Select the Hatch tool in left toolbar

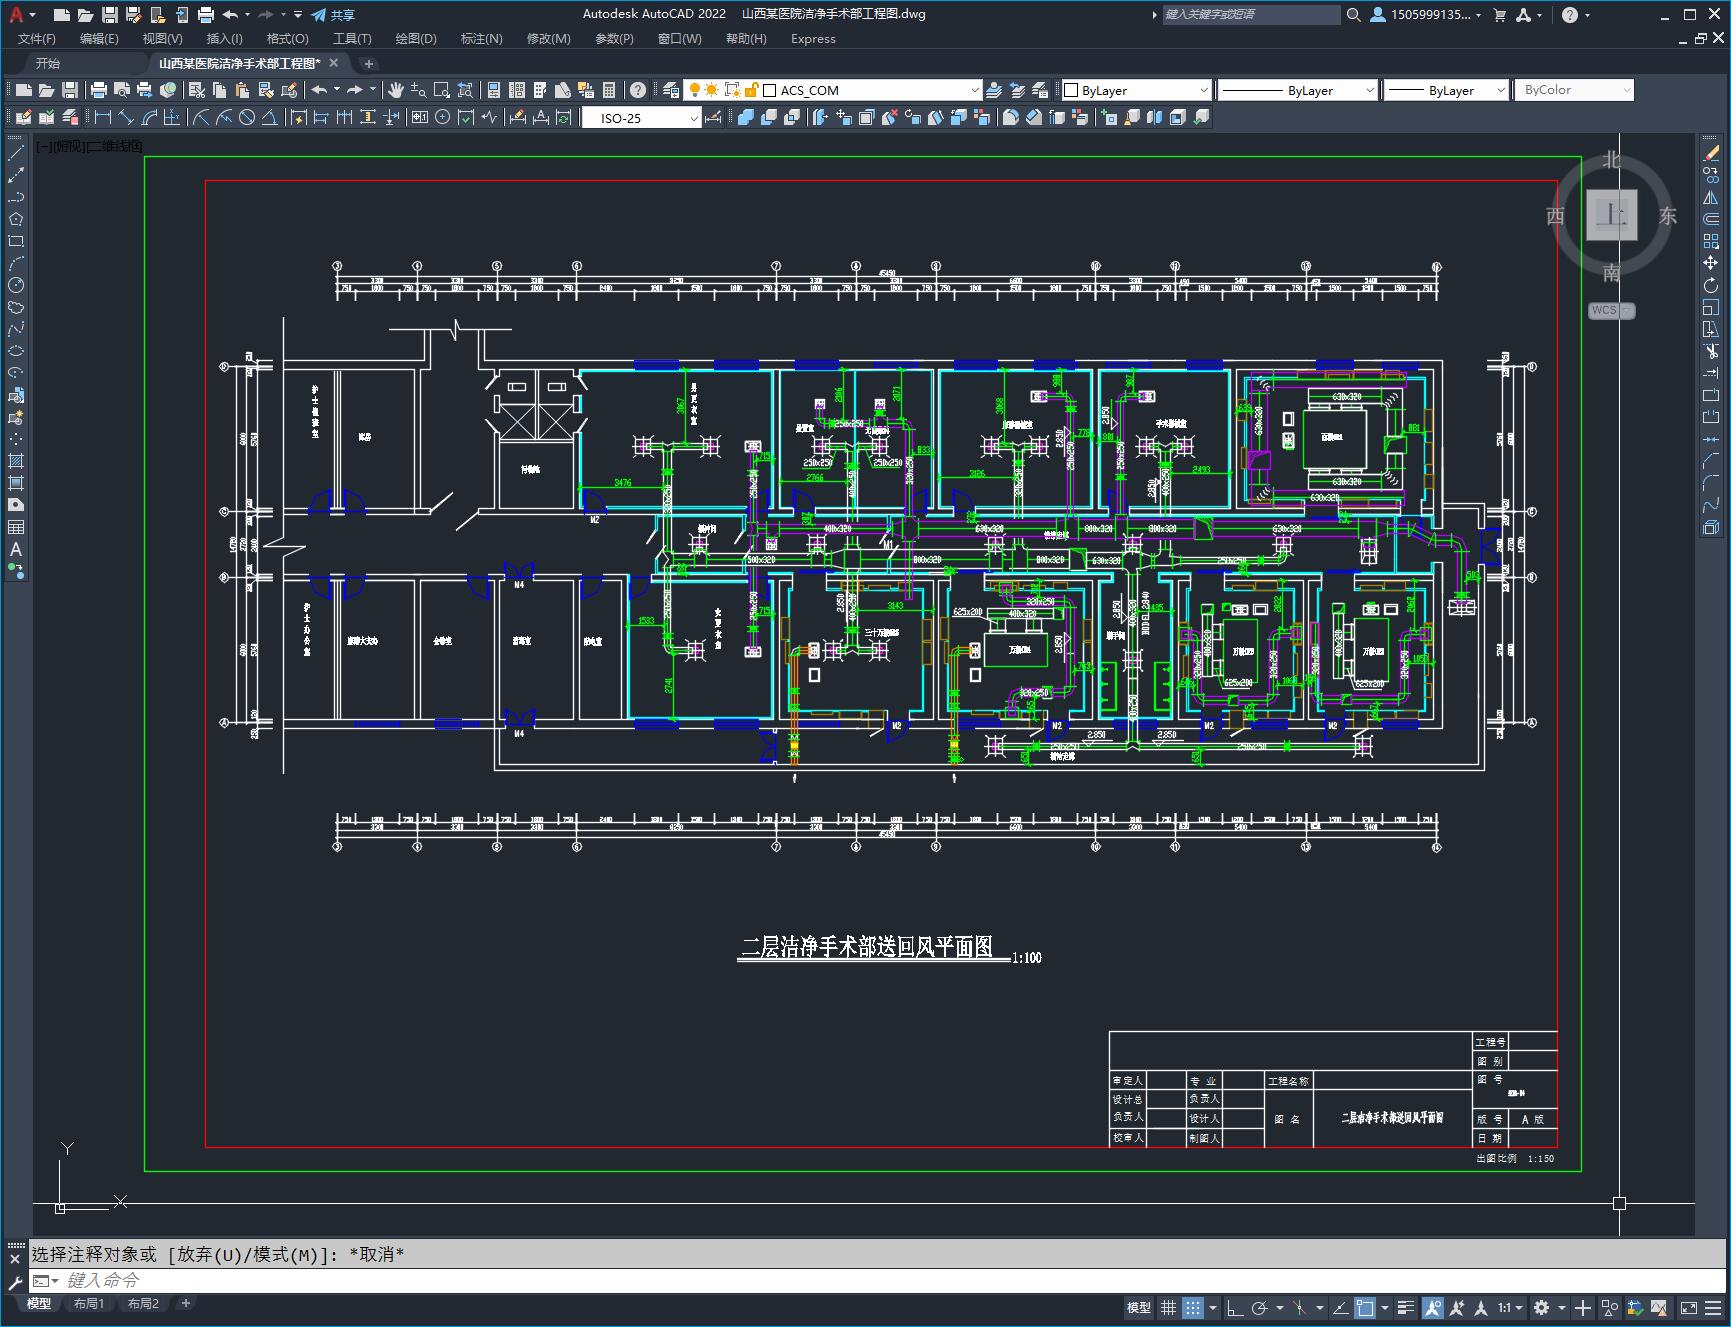point(15,461)
